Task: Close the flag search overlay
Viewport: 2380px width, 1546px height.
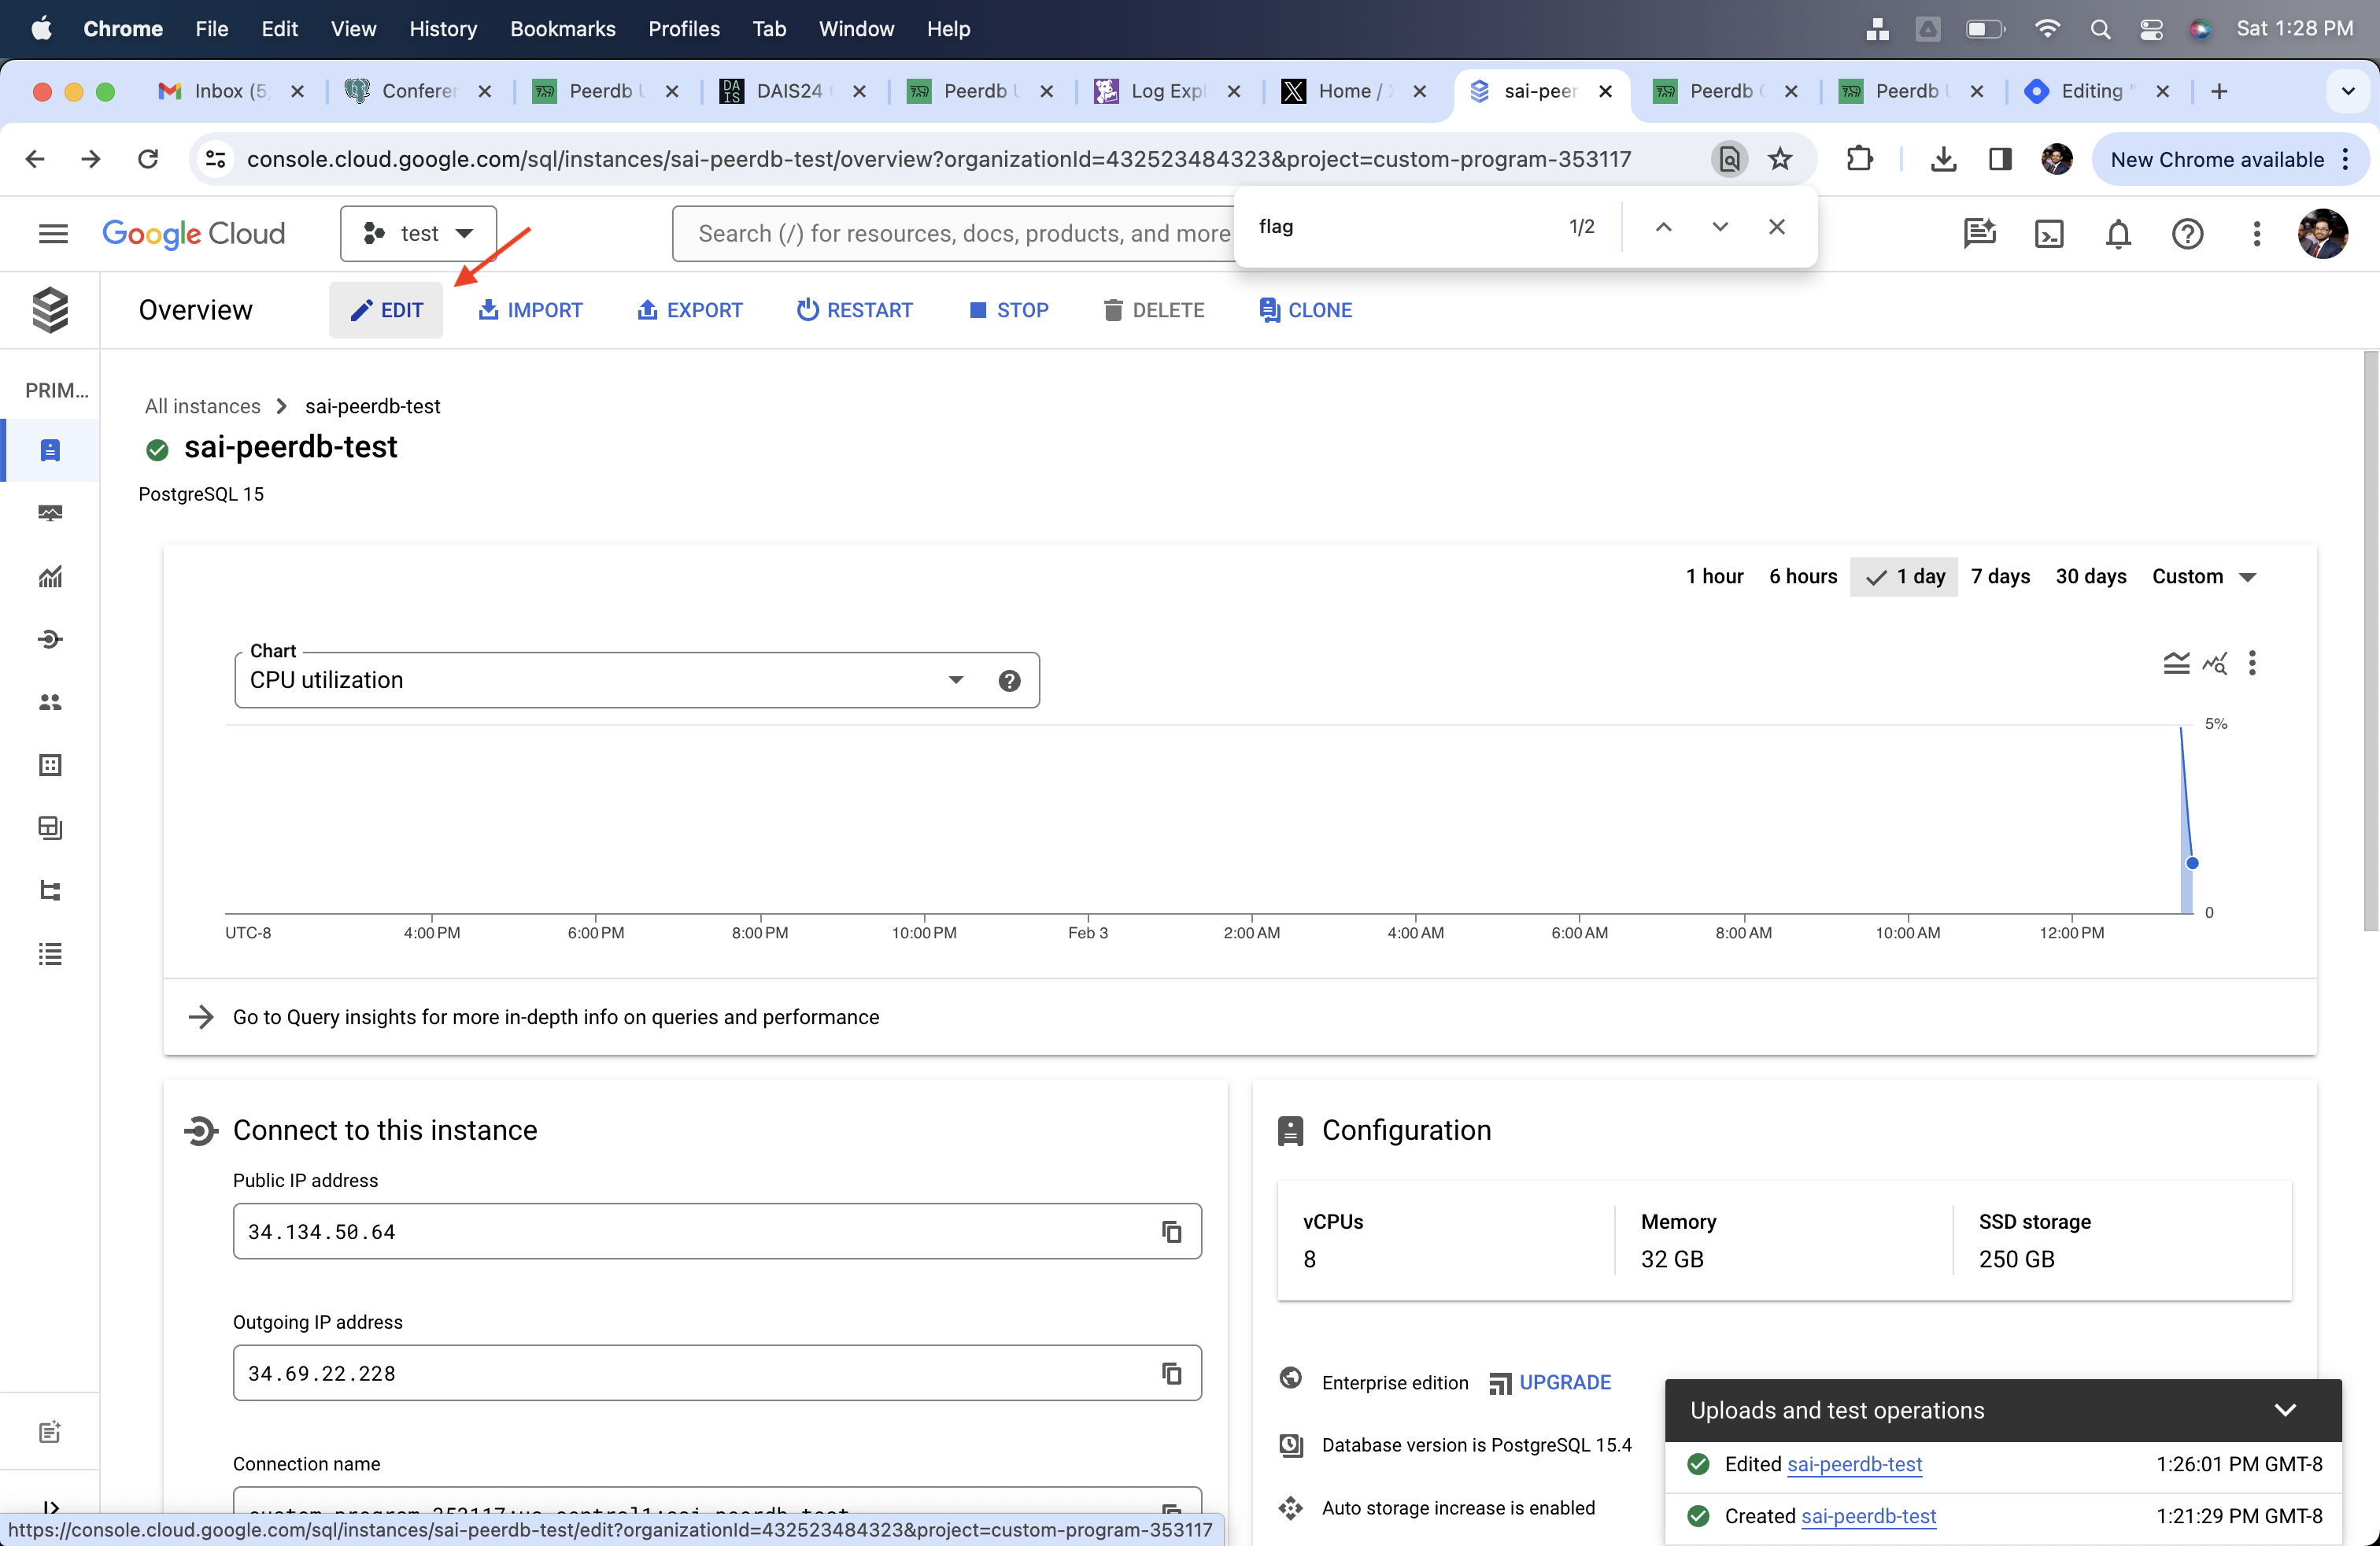Action: 1776,226
